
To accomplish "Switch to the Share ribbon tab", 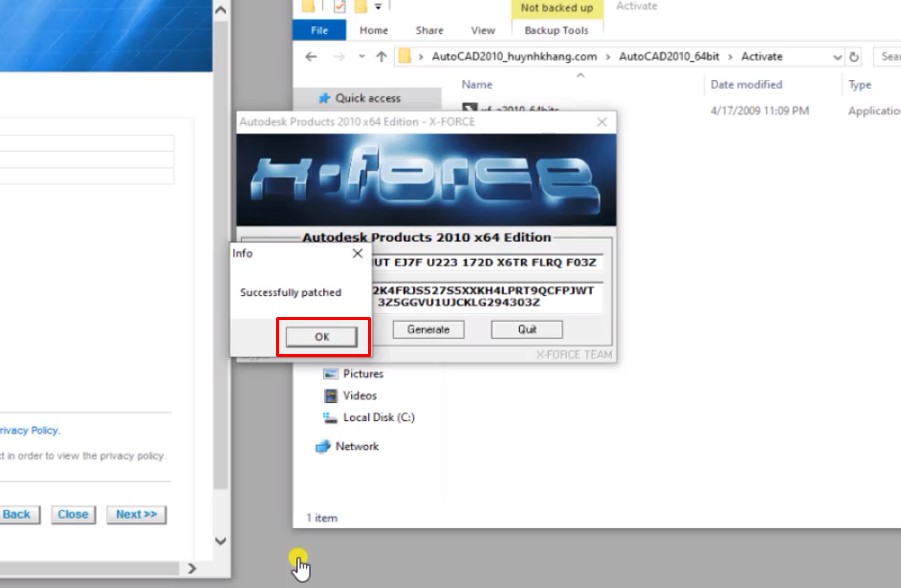I will [x=429, y=31].
